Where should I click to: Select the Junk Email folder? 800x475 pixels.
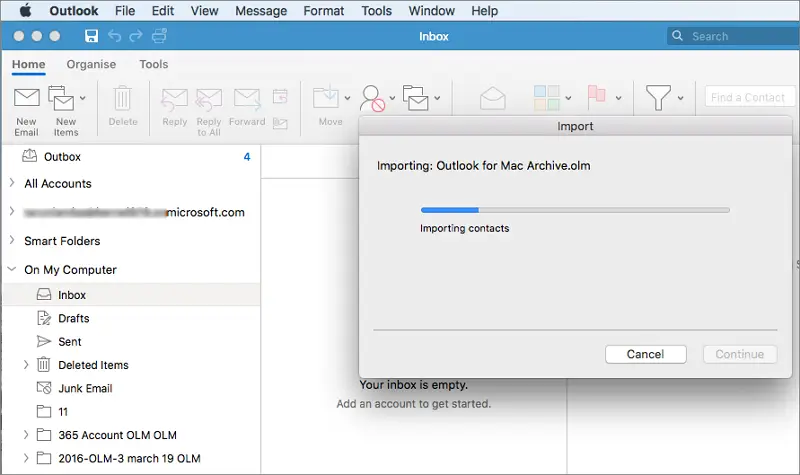coord(132,388)
